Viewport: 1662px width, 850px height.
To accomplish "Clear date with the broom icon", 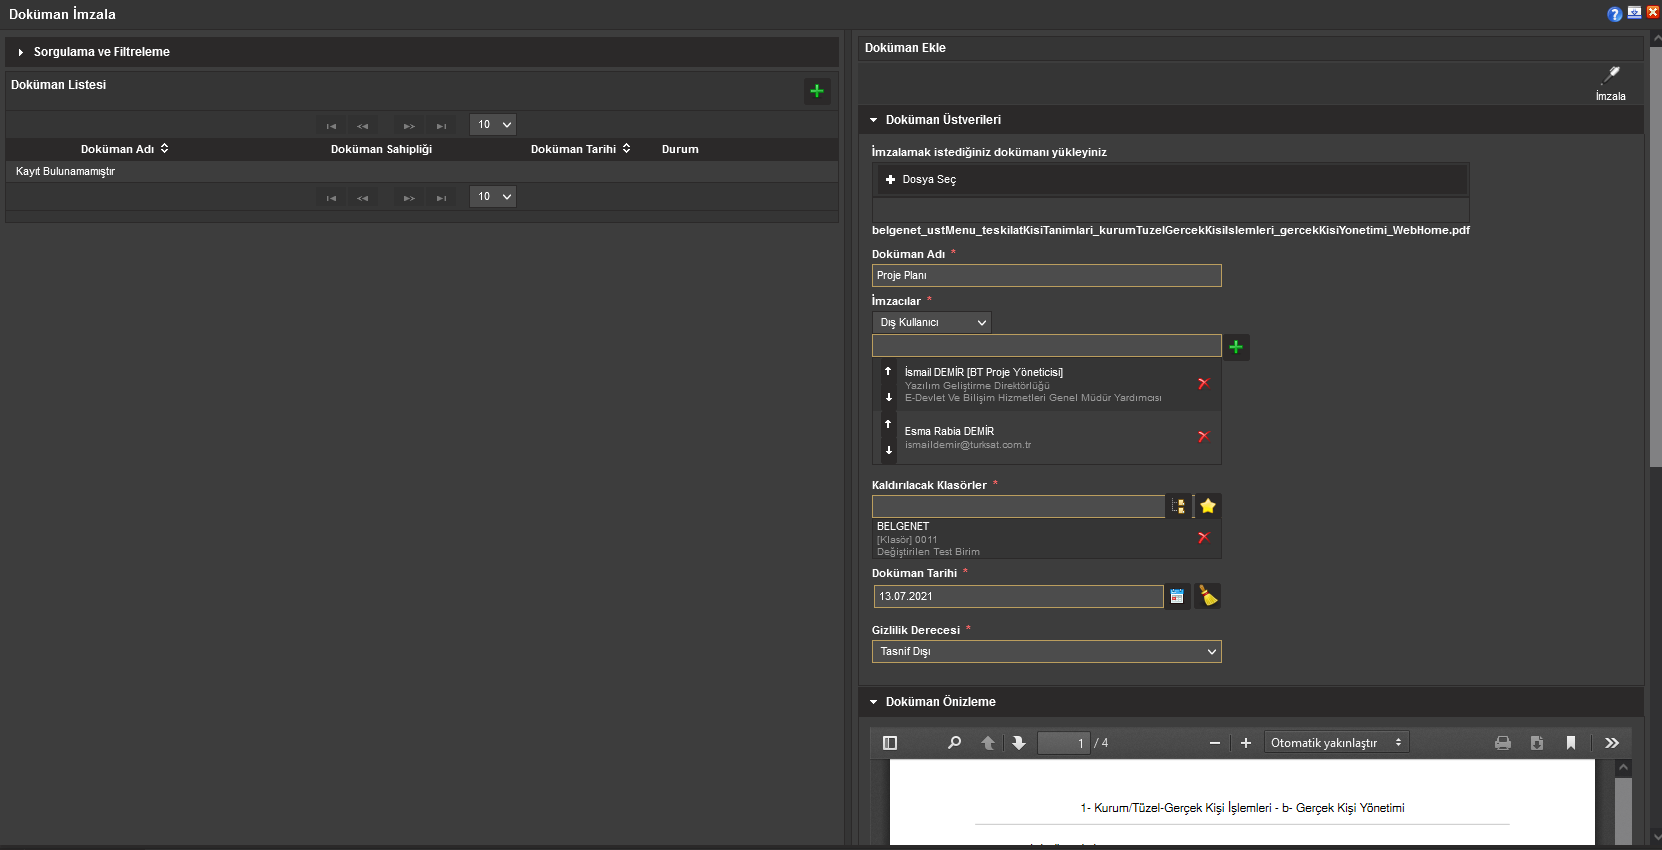I will pos(1208,597).
